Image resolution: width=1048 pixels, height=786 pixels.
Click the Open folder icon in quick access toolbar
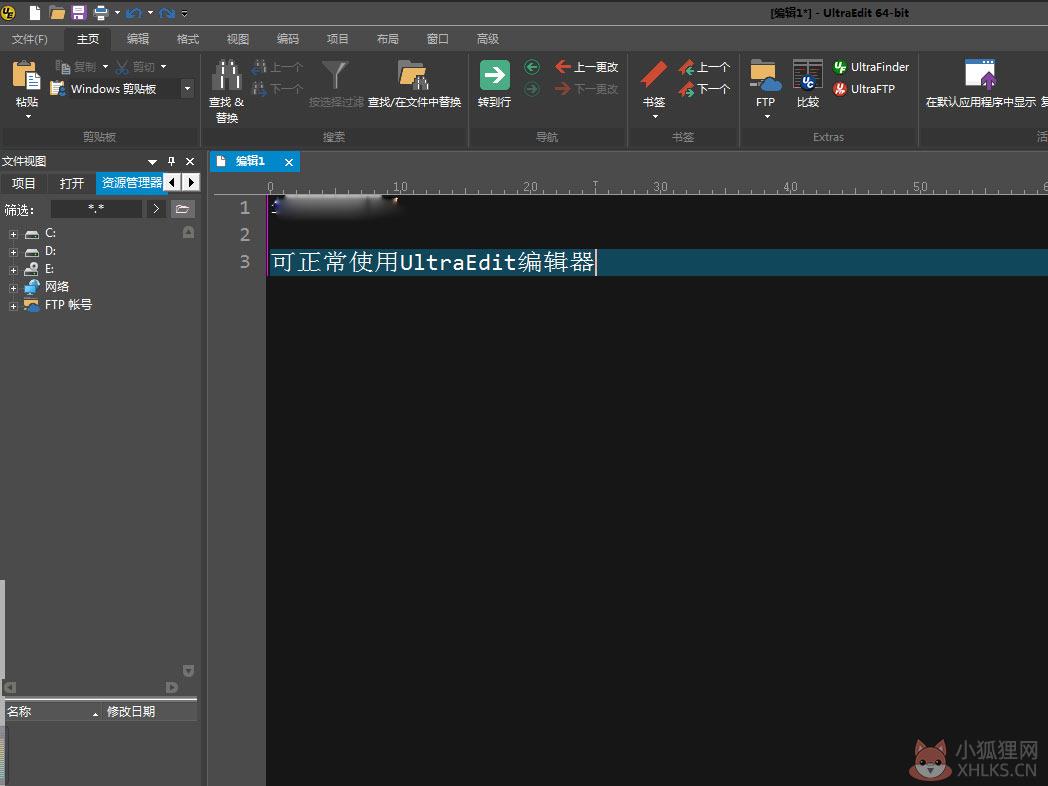tap(57, 13)
